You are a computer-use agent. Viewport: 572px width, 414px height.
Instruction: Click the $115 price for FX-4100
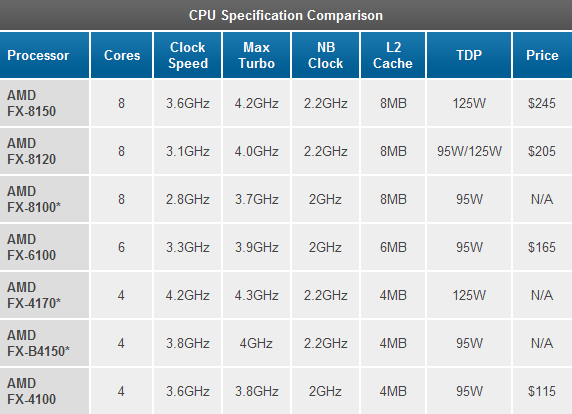tap(542, 391)
